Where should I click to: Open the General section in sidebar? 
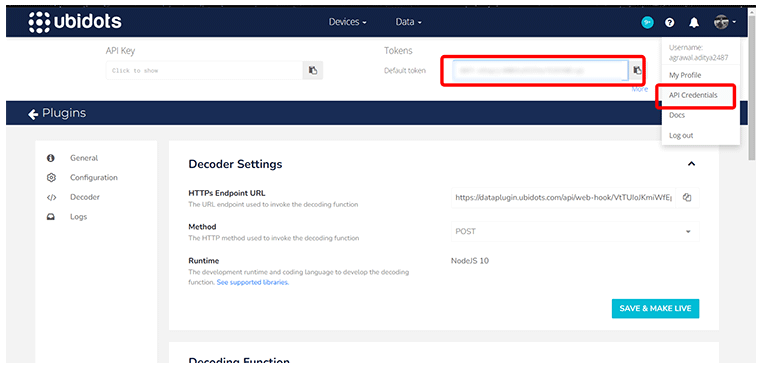tap(84, 158)
